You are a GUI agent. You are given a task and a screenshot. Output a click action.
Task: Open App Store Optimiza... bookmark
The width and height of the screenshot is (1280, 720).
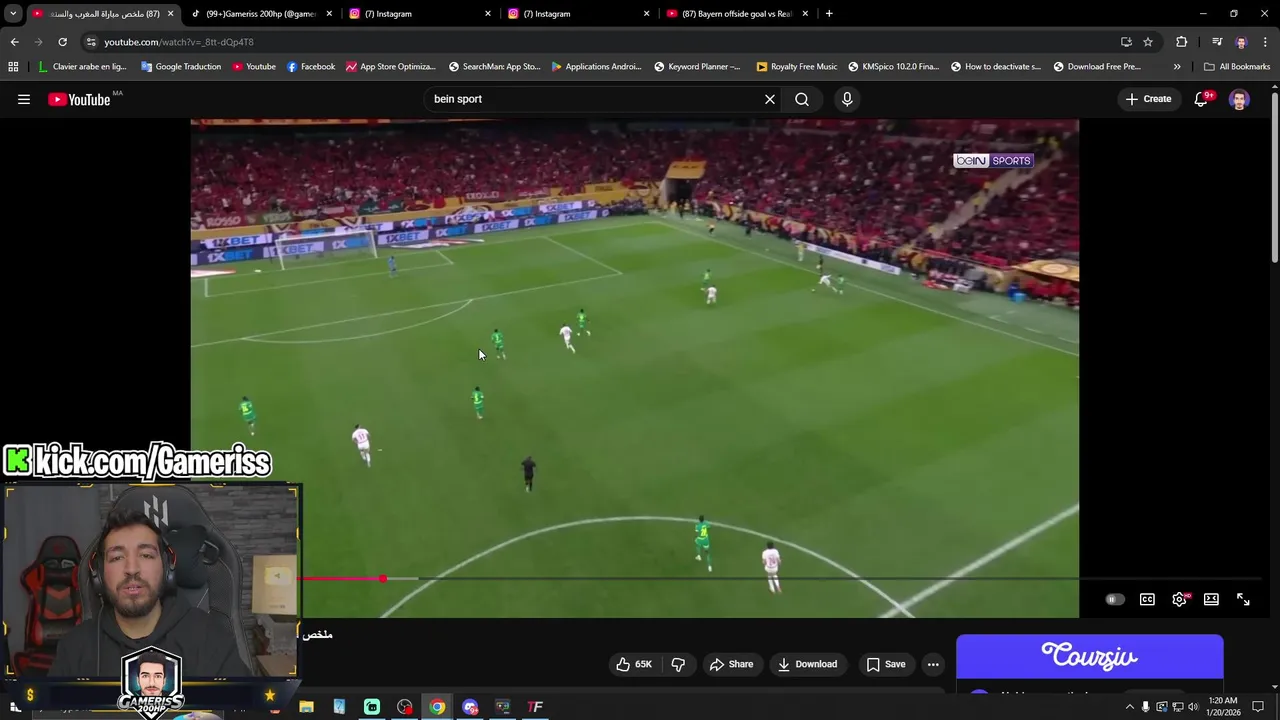[390, 67]
